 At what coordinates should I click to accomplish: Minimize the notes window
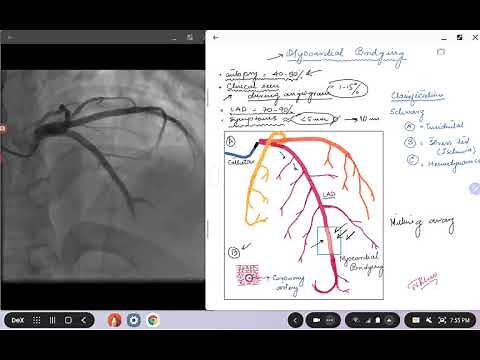tap(444, 38)
